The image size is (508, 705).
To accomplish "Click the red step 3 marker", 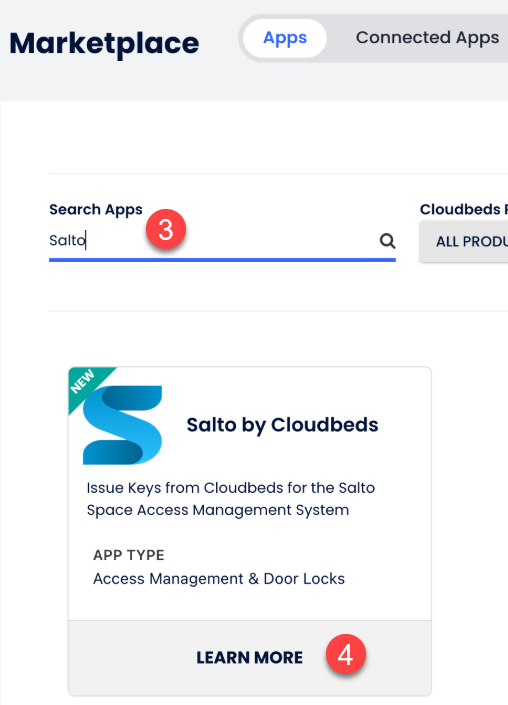I will click(x=166, y=229).
